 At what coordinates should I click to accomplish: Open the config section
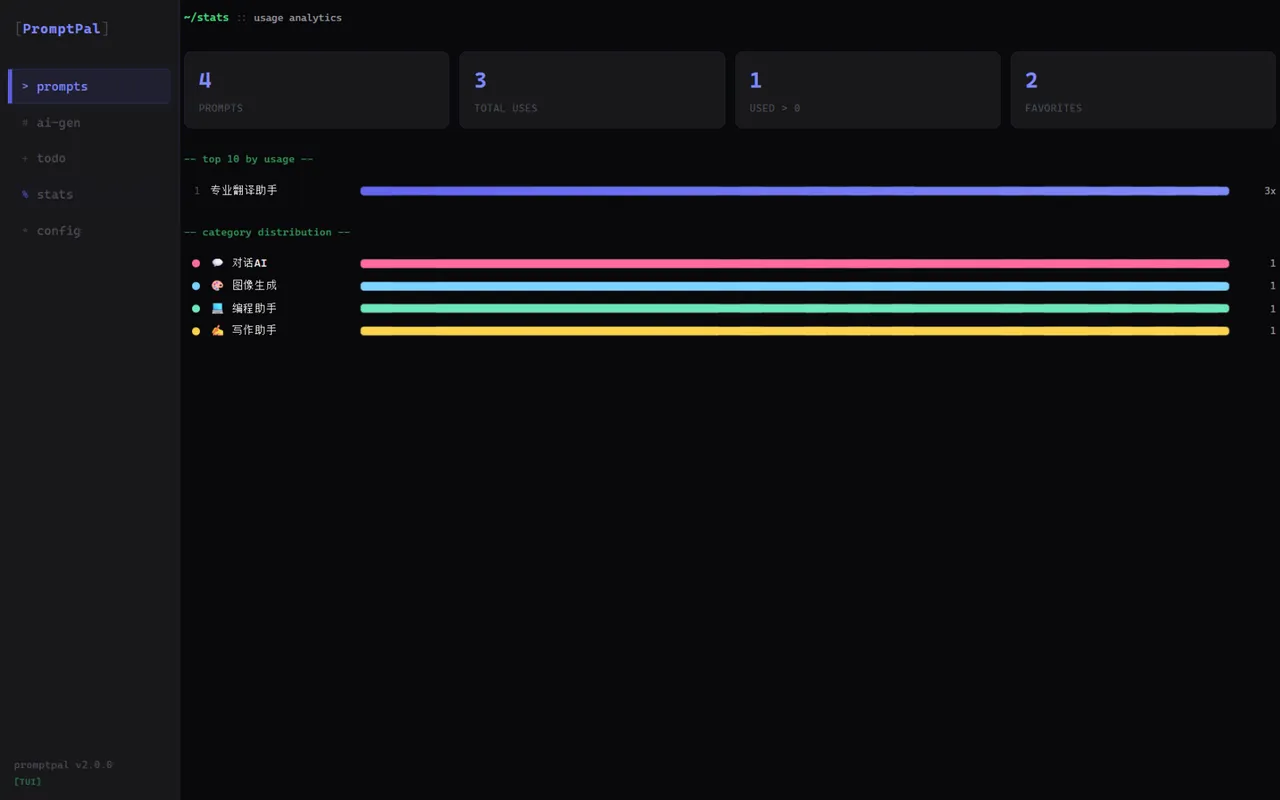pyautogui.click(x=89, y=230)
